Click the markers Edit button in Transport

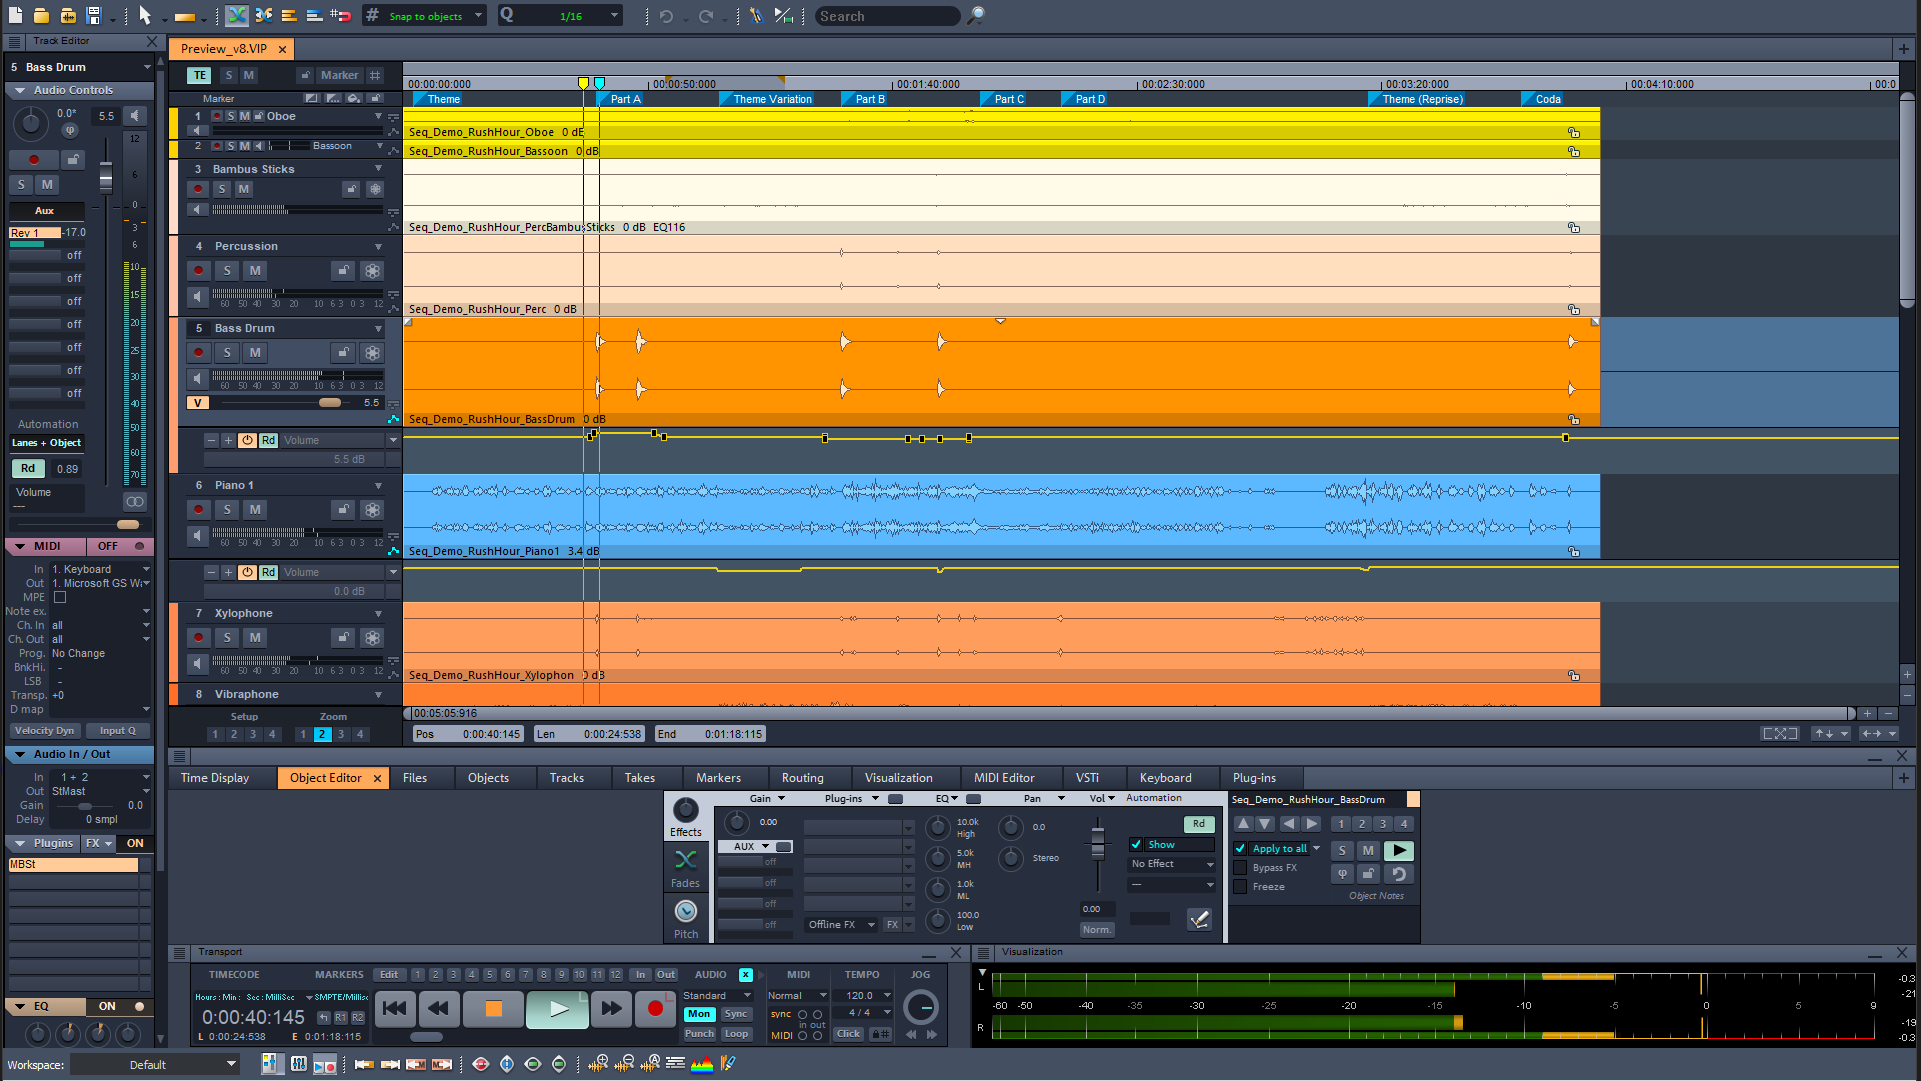coord(389,975)
